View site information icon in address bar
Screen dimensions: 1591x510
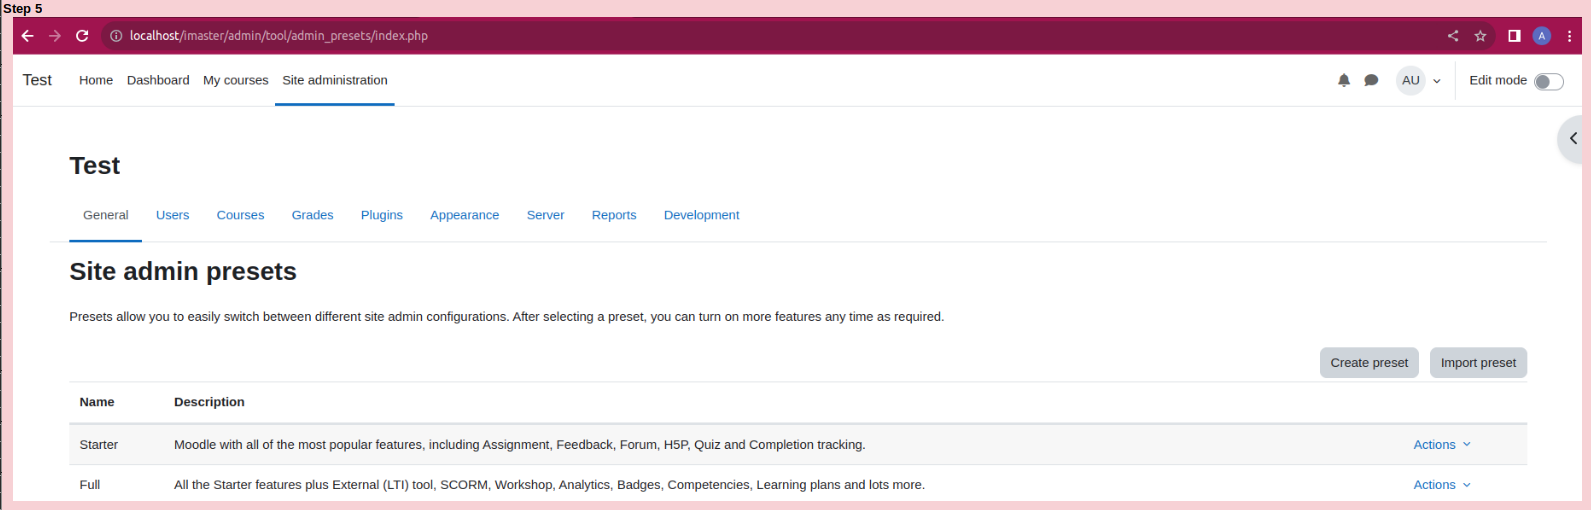(116, 36)
